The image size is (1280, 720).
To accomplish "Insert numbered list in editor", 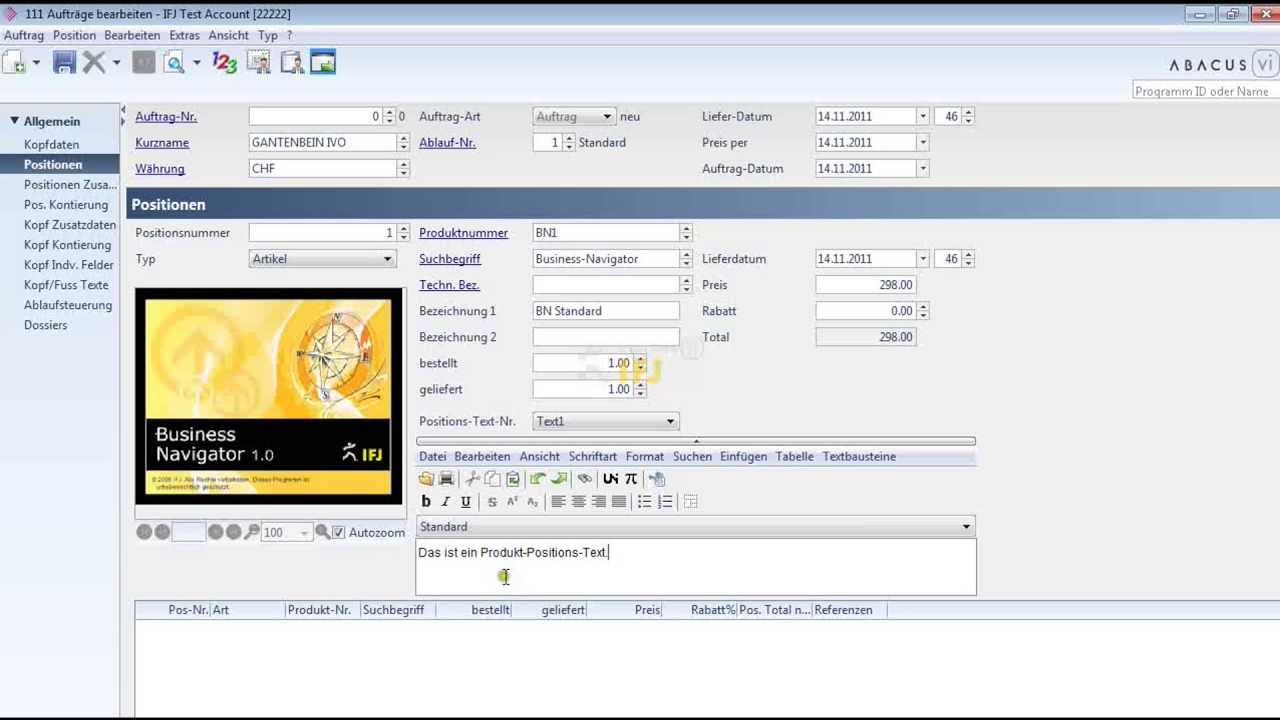I will tap(665, 502).
